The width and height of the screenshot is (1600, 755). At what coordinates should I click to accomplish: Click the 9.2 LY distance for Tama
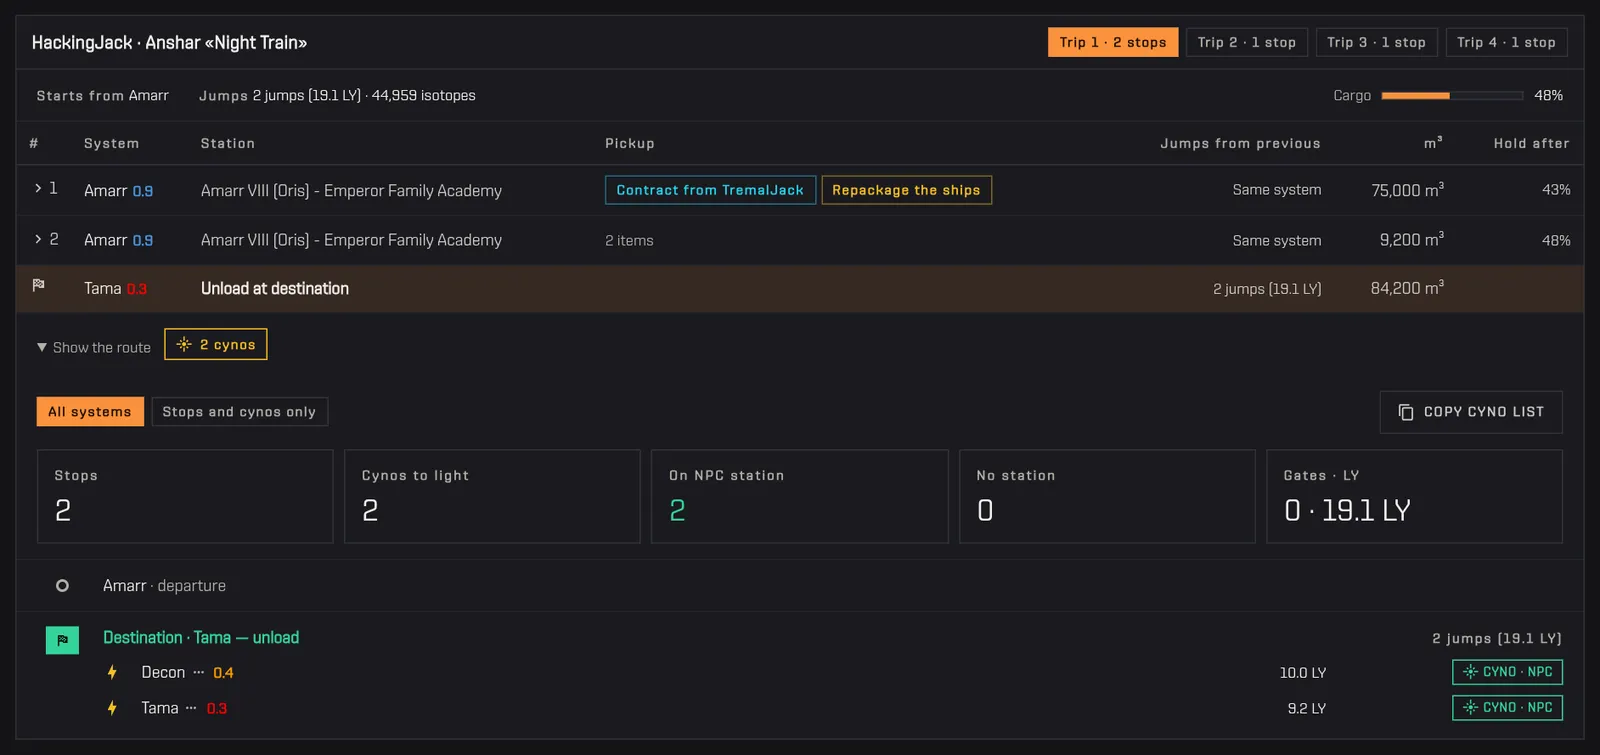(1307, 708)
